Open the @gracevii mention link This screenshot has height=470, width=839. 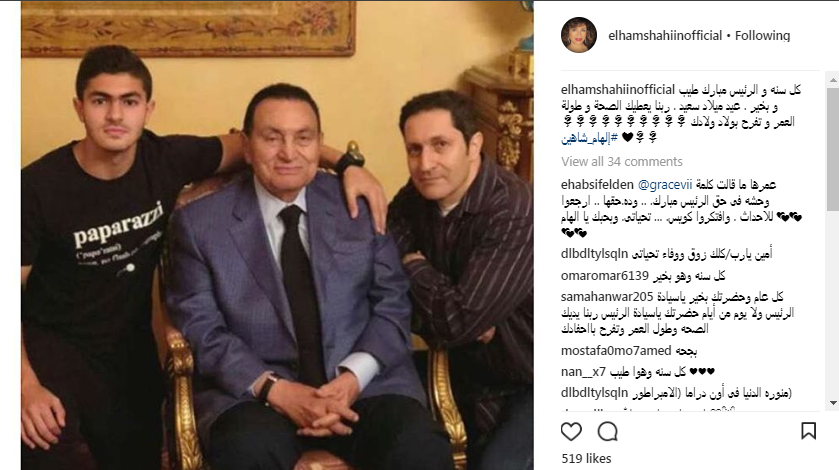665,185
